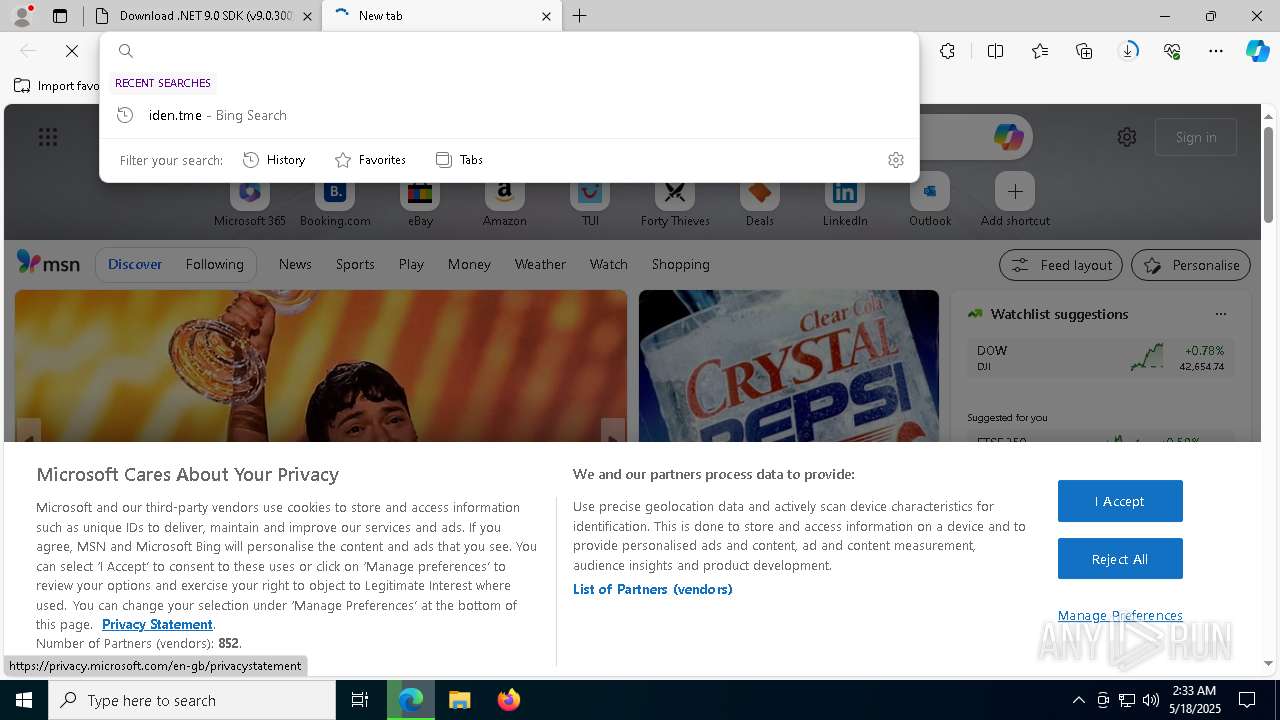Stop loading the page with X button

click(72, 51)
